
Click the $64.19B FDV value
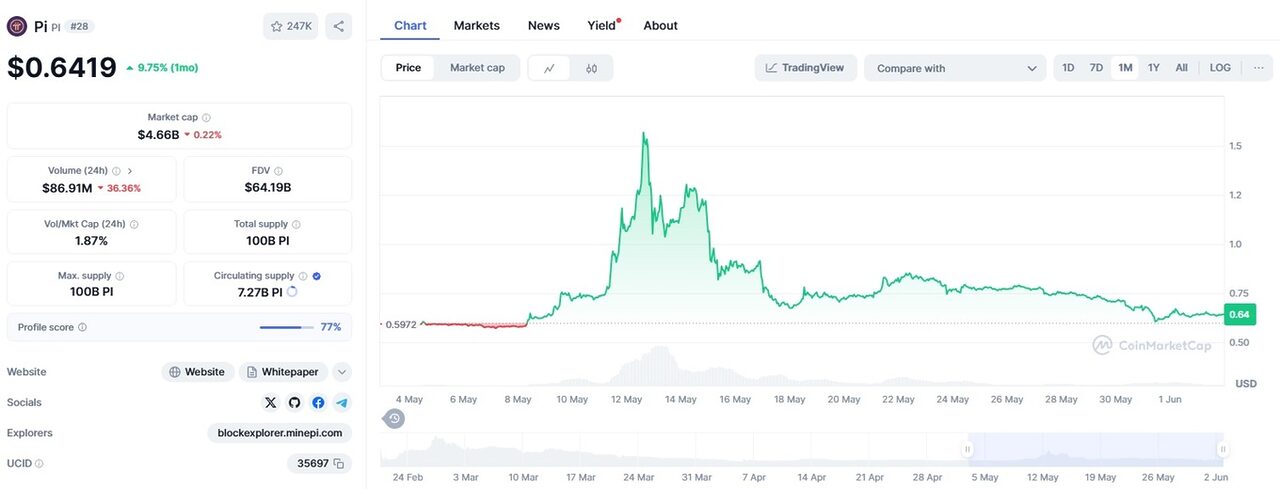pos(268,188)
